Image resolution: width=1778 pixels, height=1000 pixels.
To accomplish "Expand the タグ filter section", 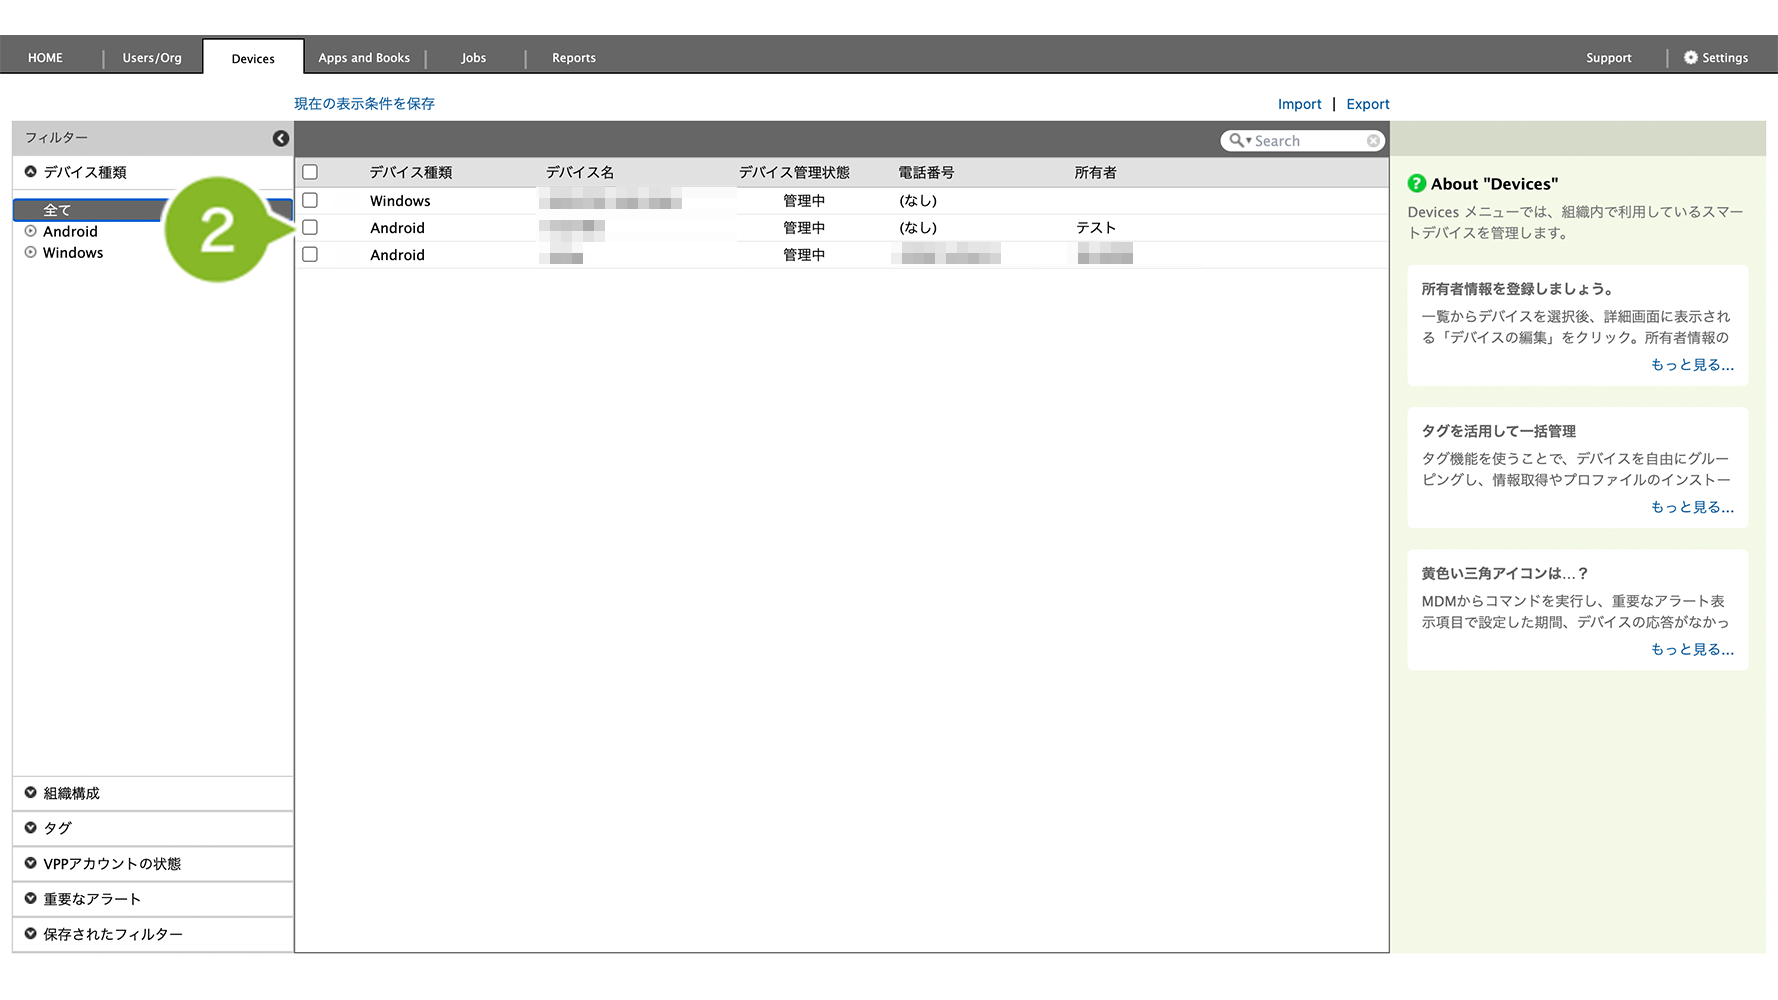I will click(31, 828).
